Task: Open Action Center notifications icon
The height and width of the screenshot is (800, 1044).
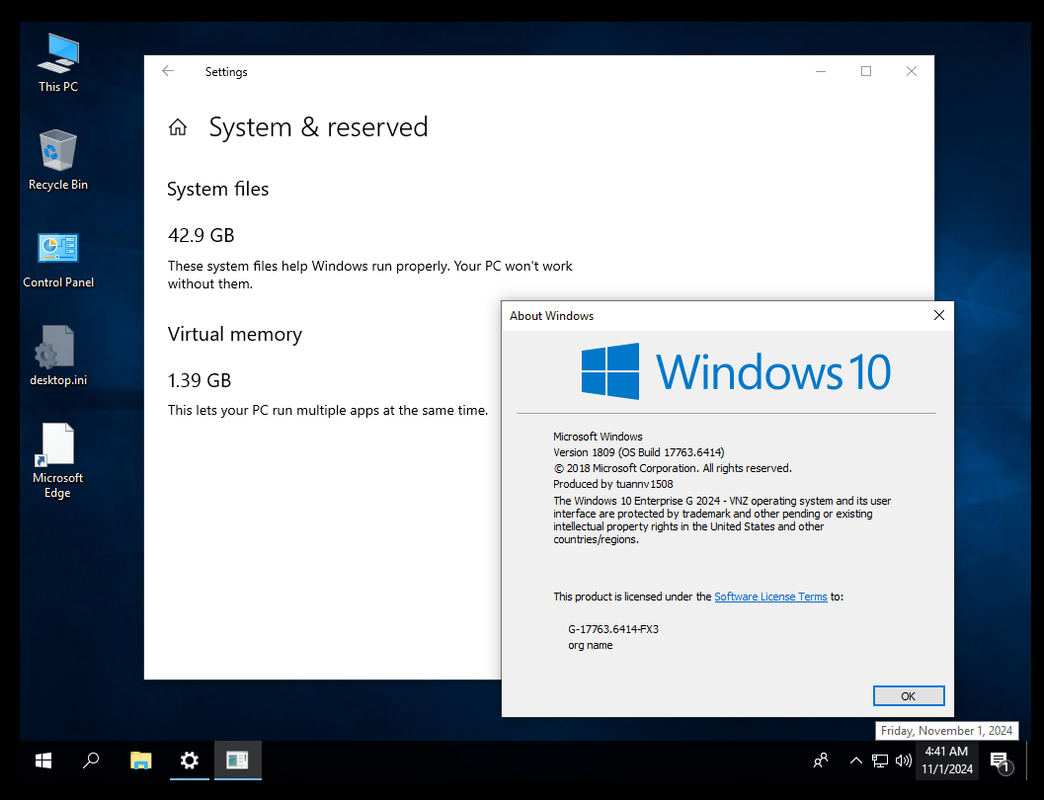Action: pos(1000,761)
